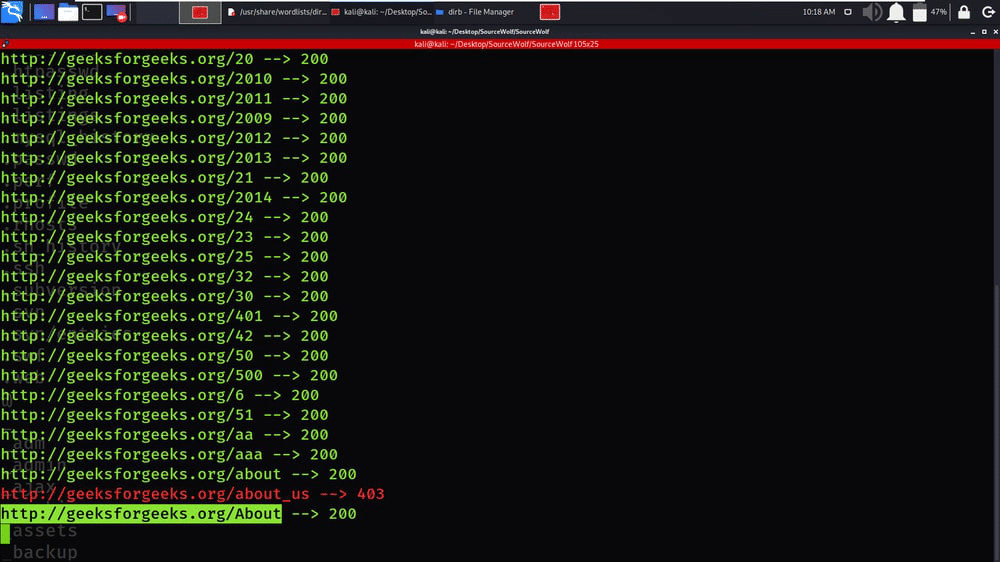Screen dimensions: 1000x562
Task: Click the line http://geeksforgeeks.org/32 --> 200
Action: click(x=165, y=276)
